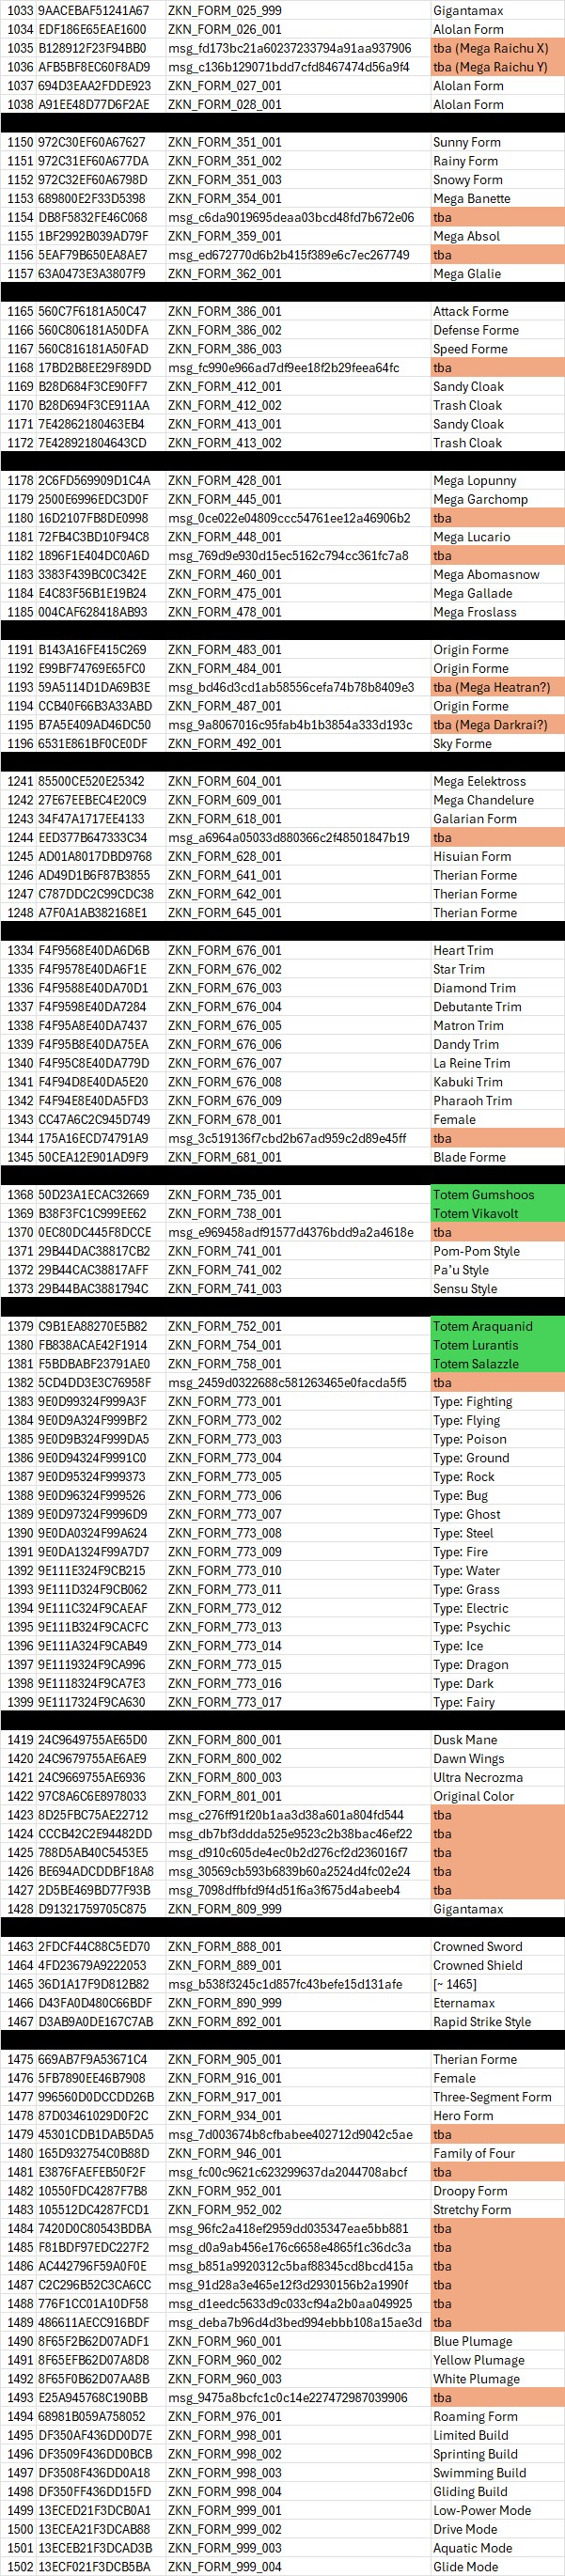Select the 'tba (Mega Heatran?)' cell
Viewport: 565px width, 2576px height.
491,687
